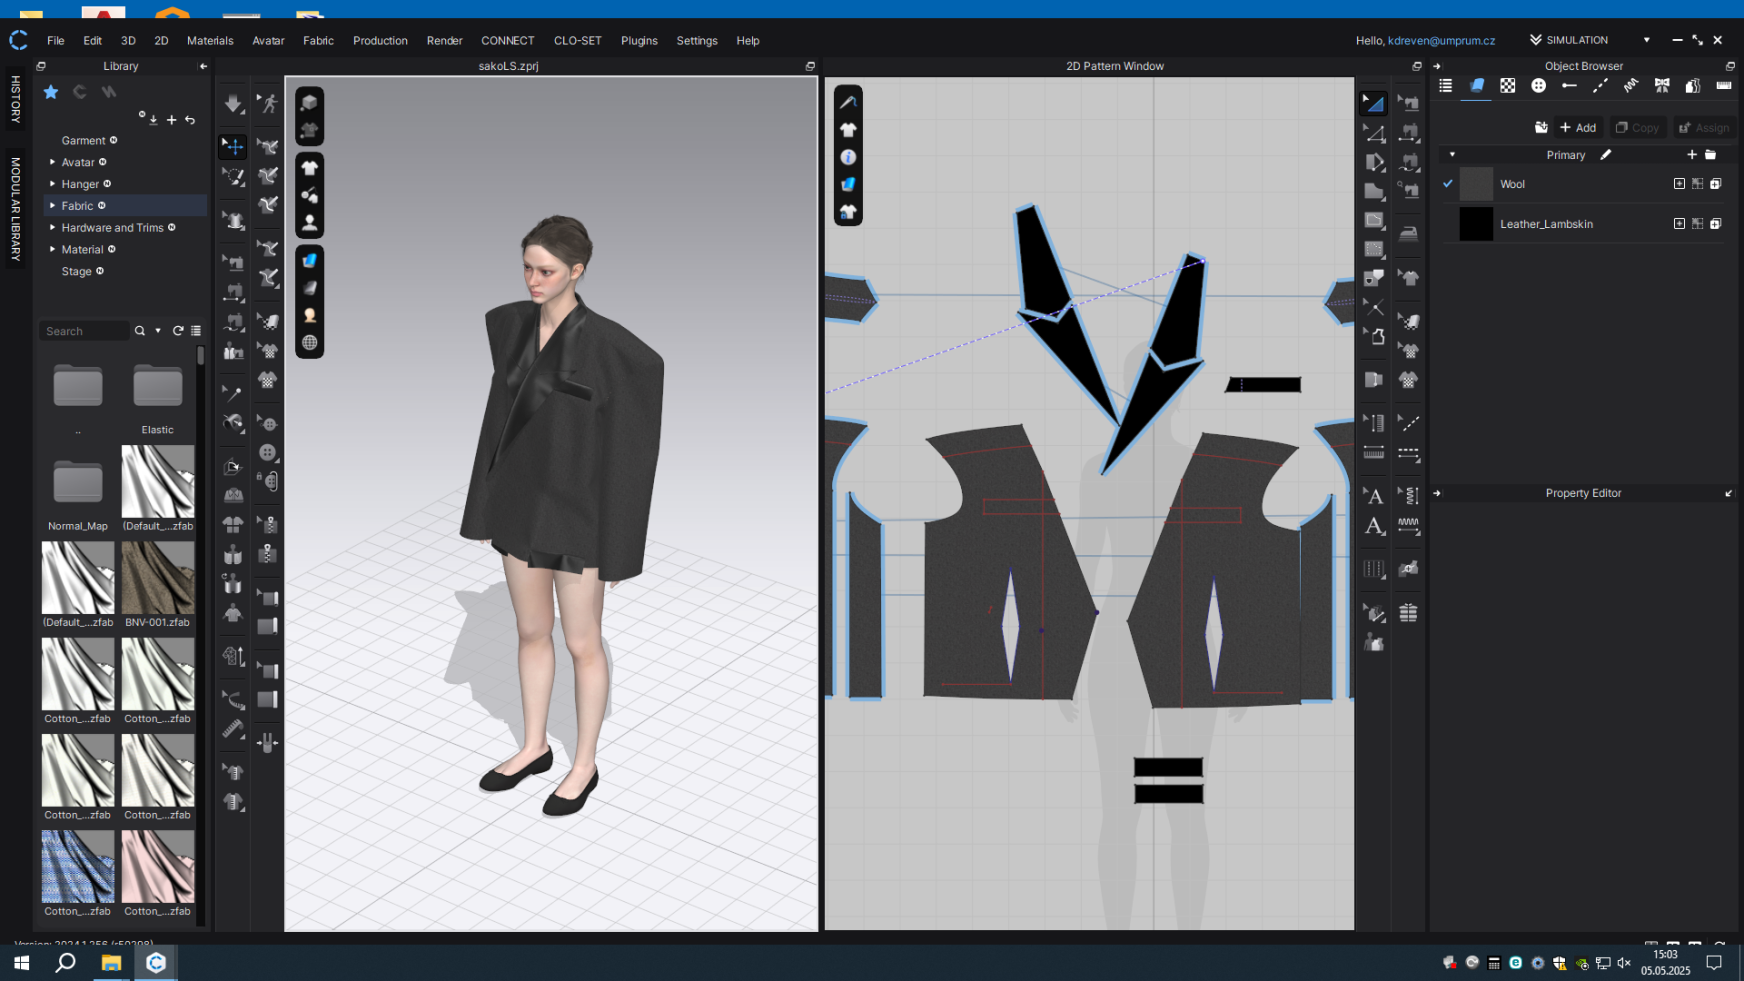
Task: Click the pencil icon to rename Primary
Action: 1607,155
